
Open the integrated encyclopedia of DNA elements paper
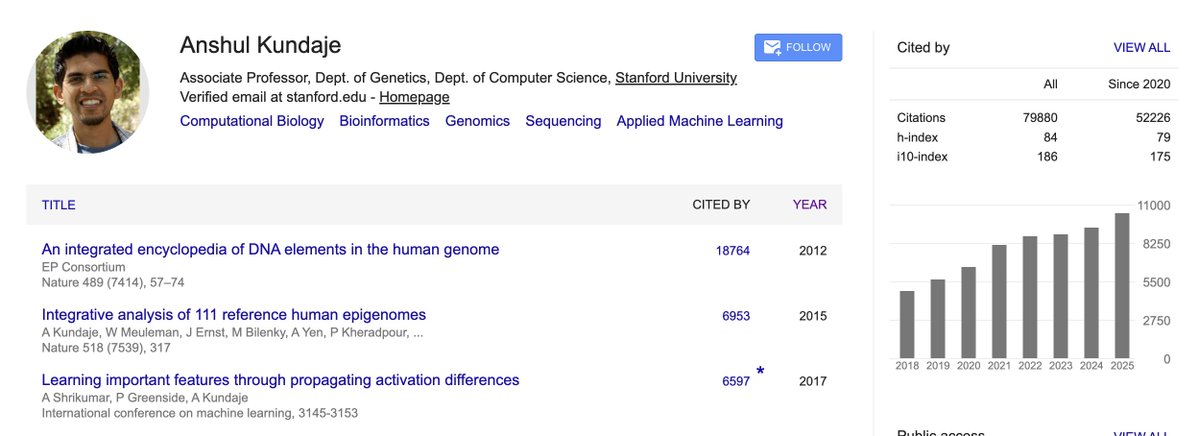(x=270, y=249)
